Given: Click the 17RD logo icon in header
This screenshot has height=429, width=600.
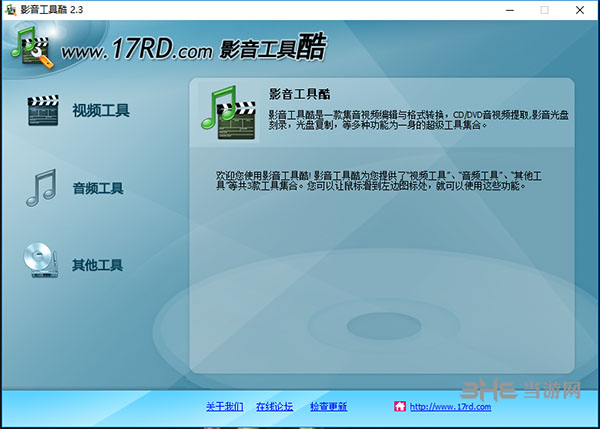Looking at the screenshot, I should tap(31, 47).
